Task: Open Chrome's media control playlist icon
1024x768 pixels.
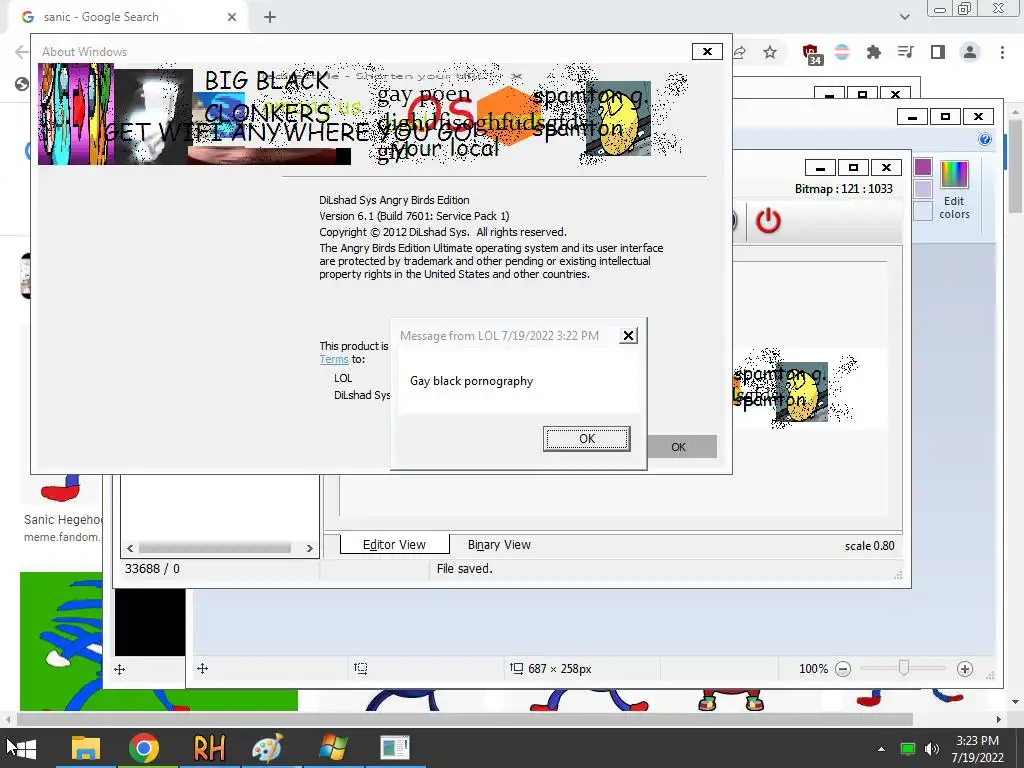Action: click(x=905, y=52)
